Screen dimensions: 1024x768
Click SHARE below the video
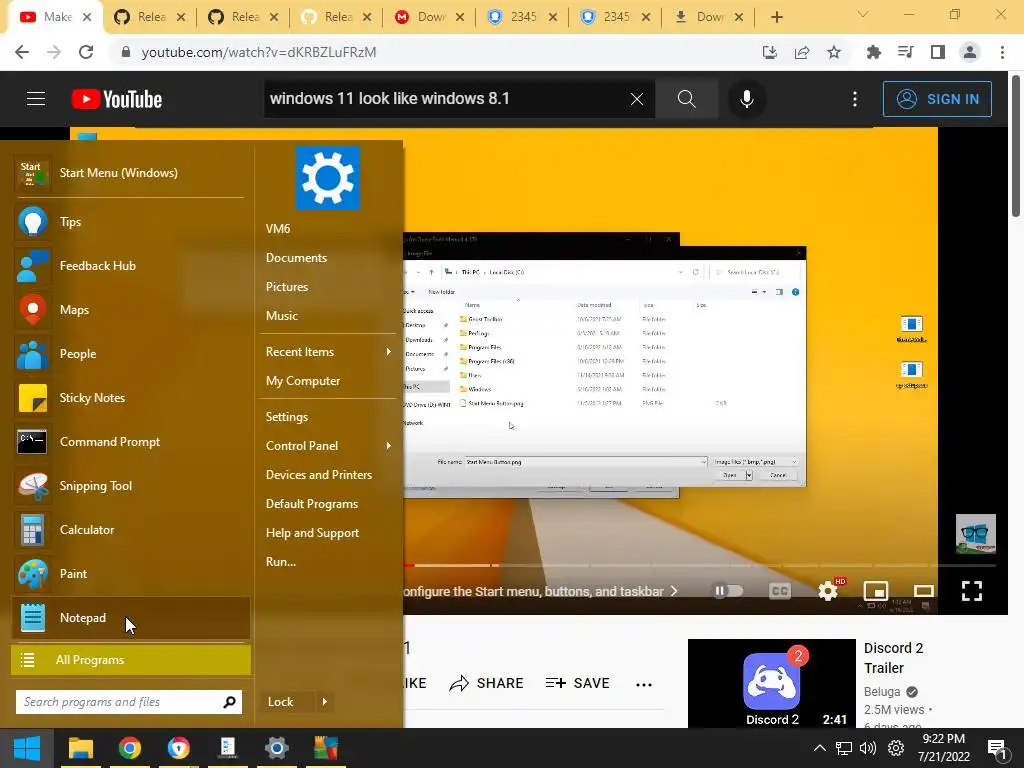point(487,683)
